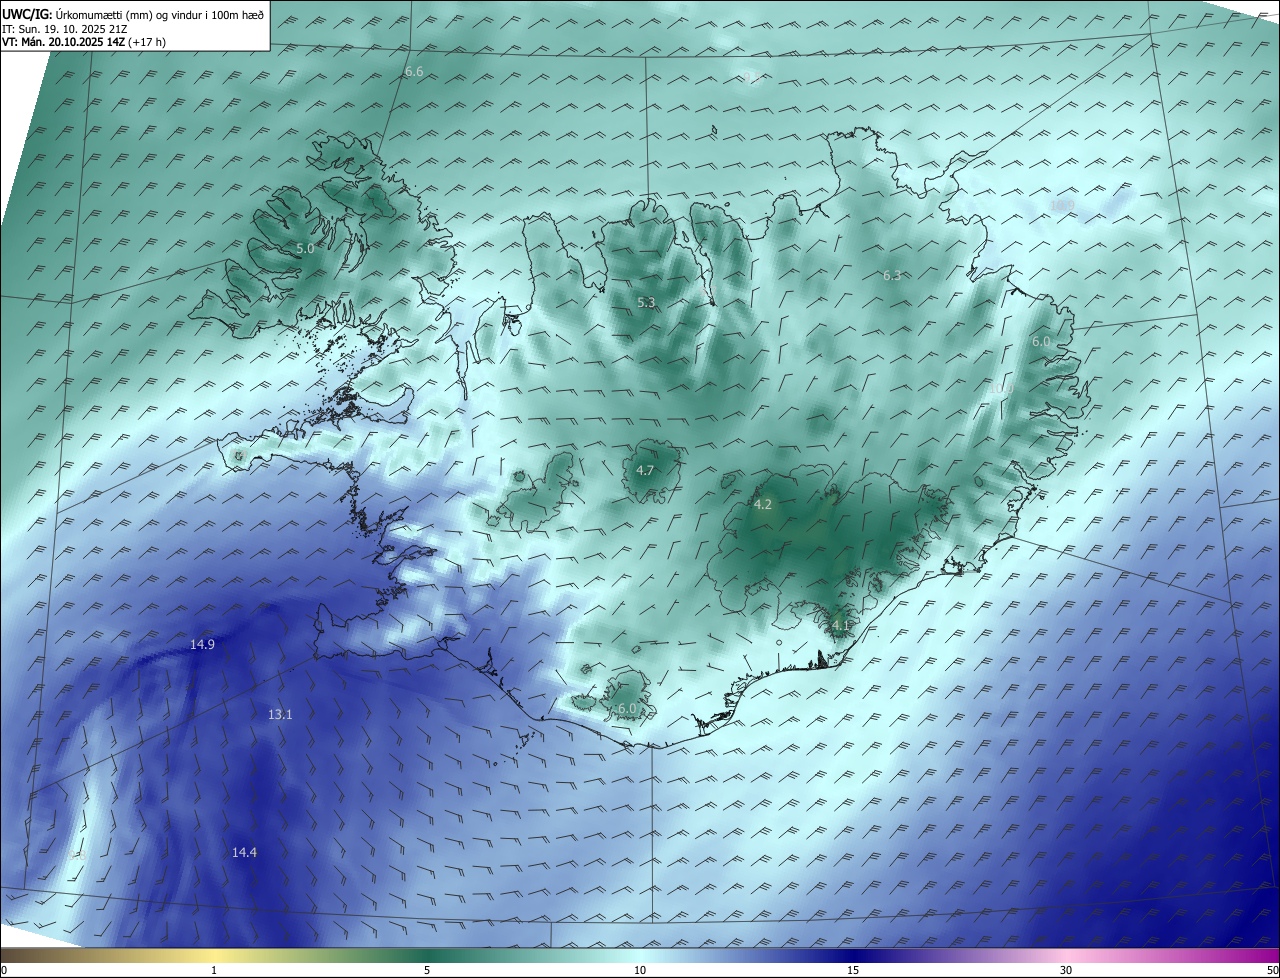
Task: Click the colorbar tick label '5'
Action: coord(427,970)
